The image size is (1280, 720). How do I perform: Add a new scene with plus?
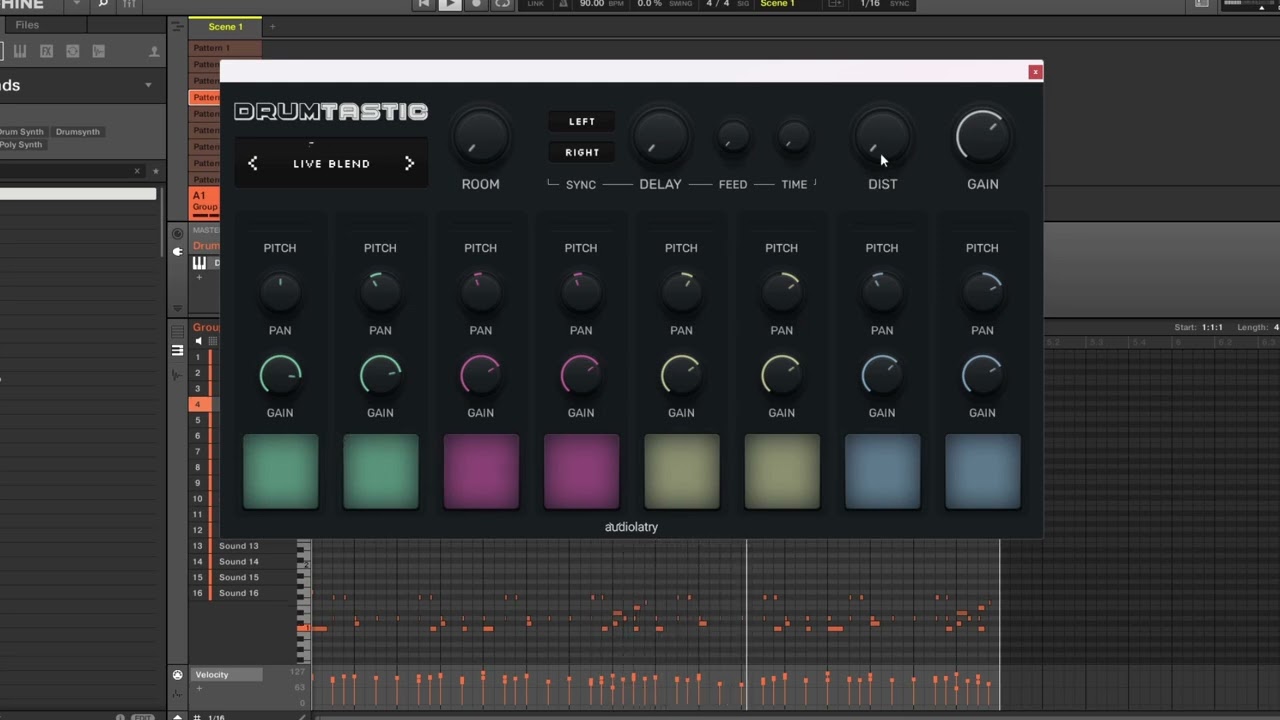pyautogui.click(x=271, y=27)
